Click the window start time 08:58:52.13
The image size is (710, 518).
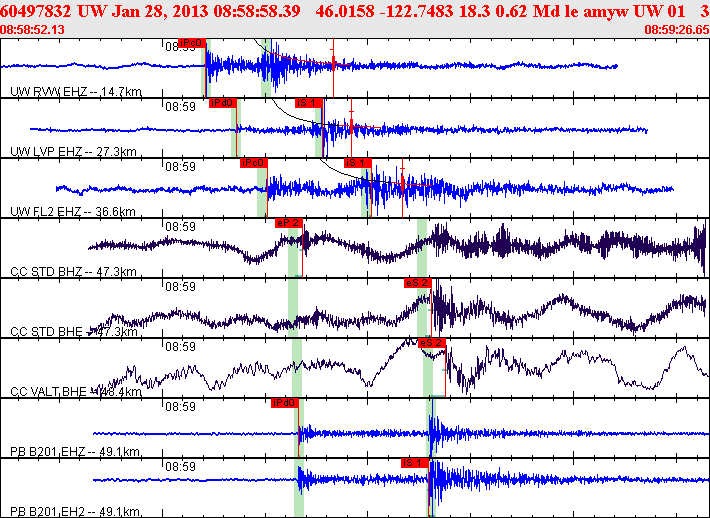click(32, 30)
